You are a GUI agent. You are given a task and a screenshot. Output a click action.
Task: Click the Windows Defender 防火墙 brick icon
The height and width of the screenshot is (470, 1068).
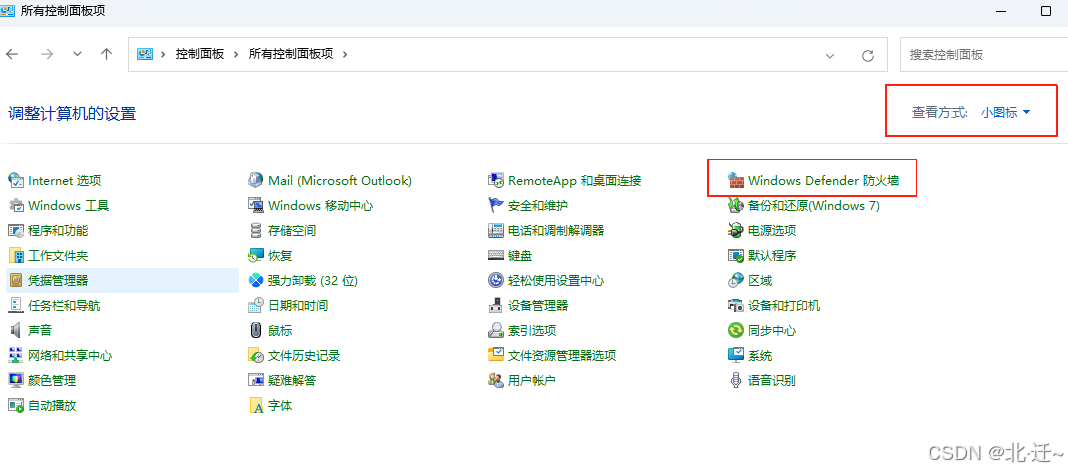point(736,181)
